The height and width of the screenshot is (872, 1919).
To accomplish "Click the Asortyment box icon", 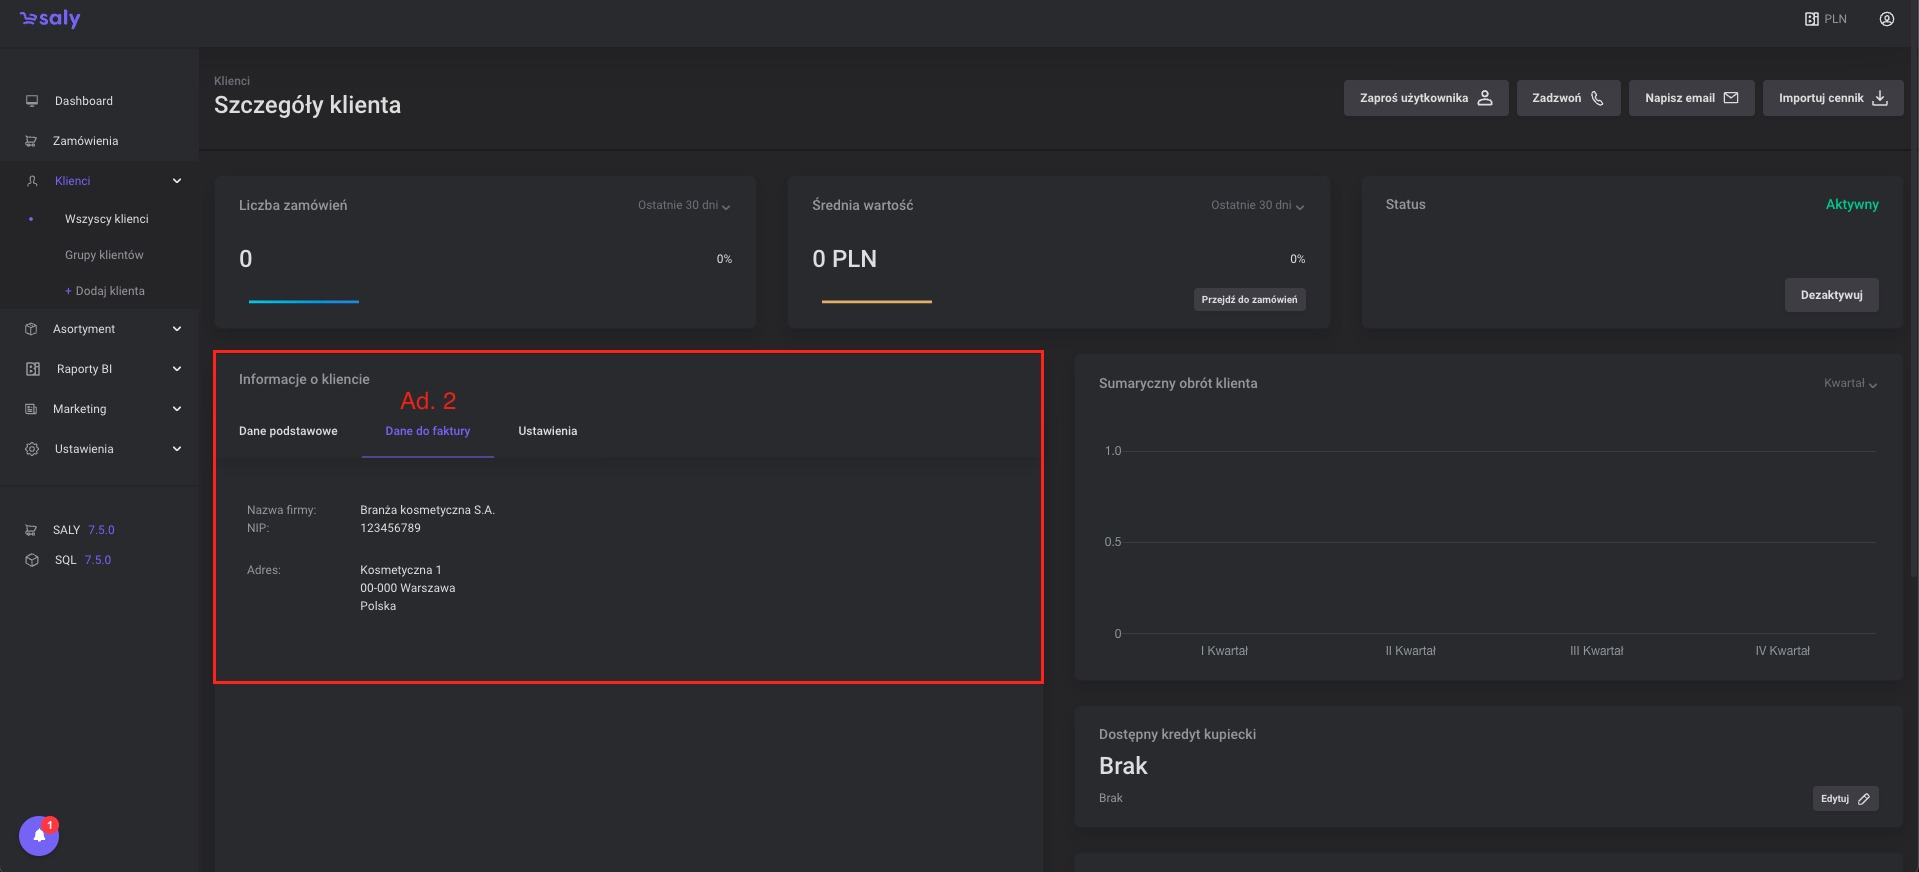I will coord(31,329).
